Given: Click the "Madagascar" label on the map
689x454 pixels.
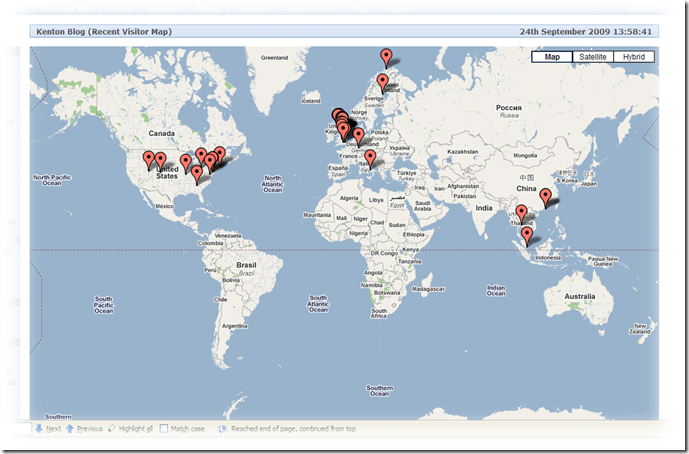Looking at the screenshot, I should (428, 289).
